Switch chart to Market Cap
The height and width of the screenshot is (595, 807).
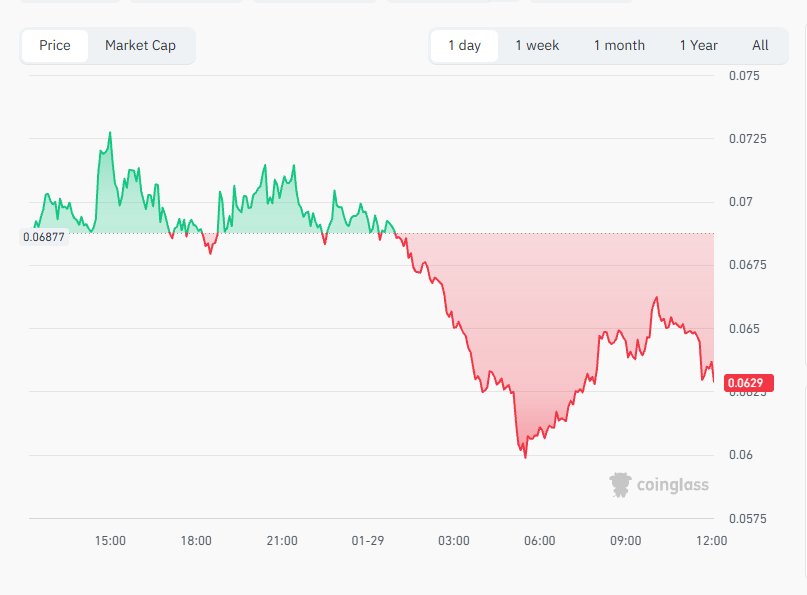[140, 46]
